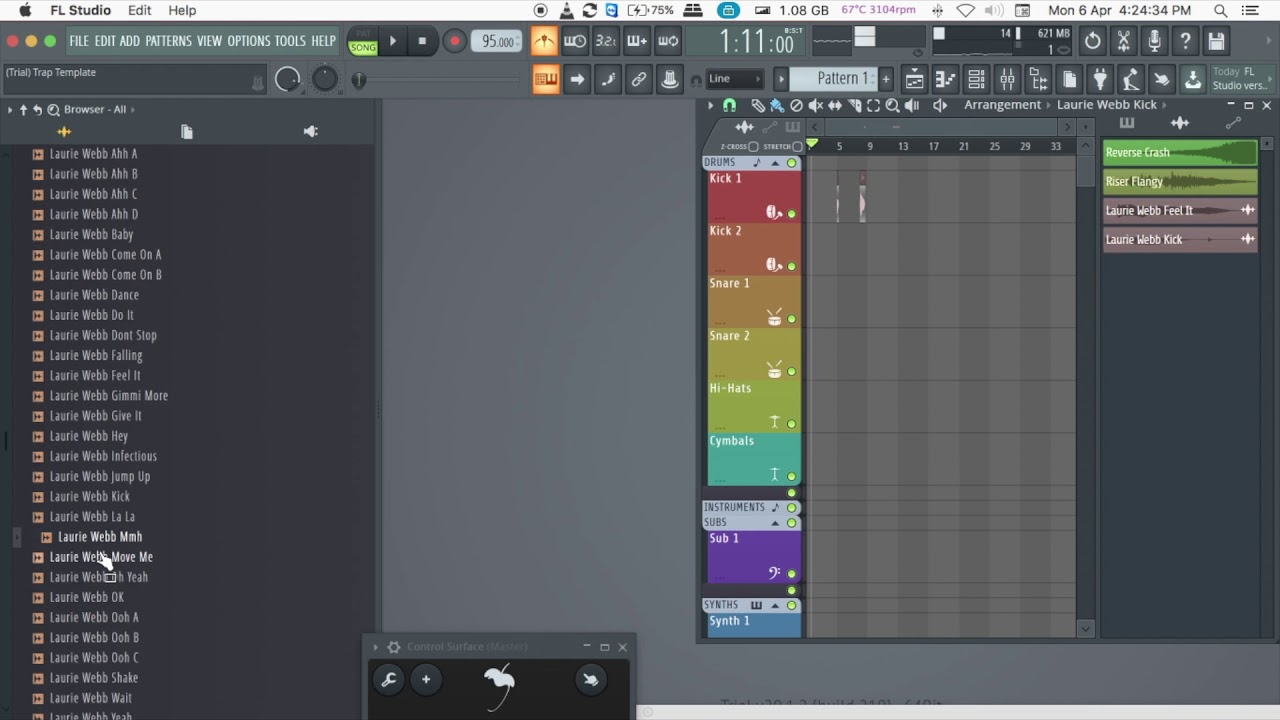Select the Reverse Crash clip in picker
Screen dimensions: 1280x720
point(1180,153)
